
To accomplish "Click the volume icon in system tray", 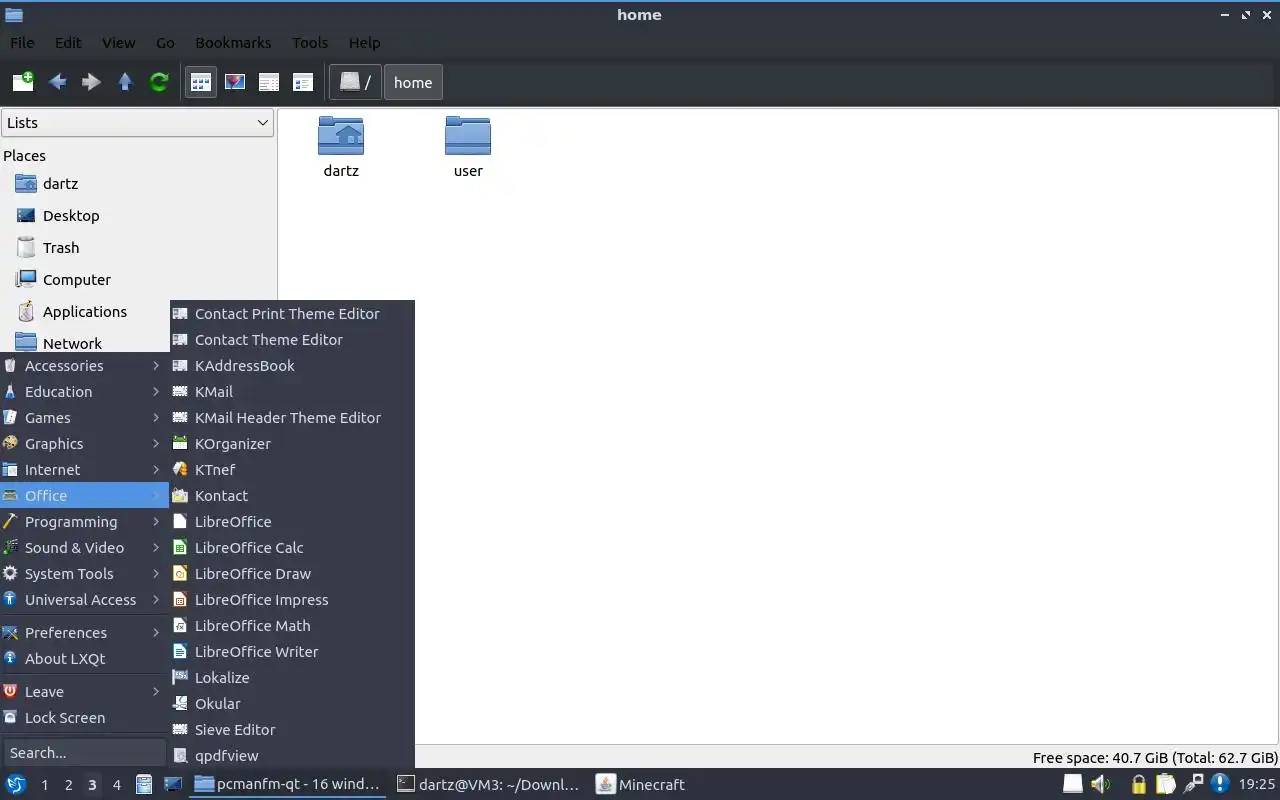I will [1101, 784].
